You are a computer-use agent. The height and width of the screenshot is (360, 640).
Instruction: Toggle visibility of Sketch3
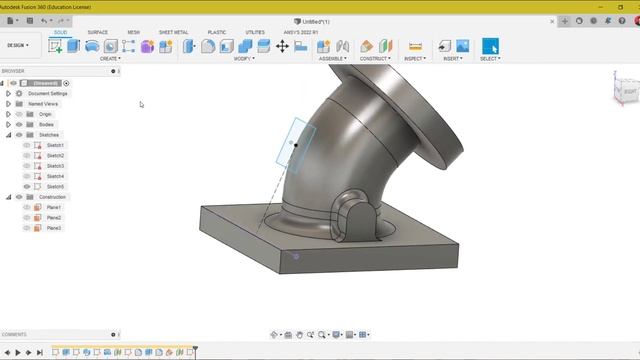point(27,166)
